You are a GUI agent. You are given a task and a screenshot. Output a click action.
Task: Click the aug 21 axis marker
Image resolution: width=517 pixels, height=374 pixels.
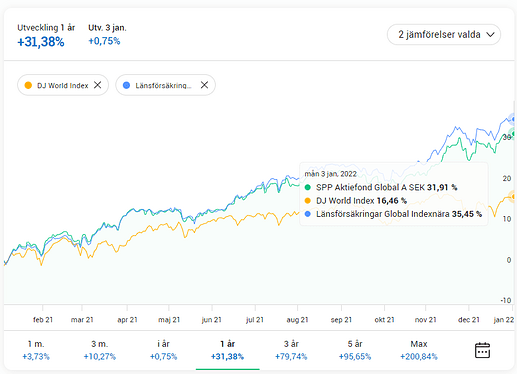point(297,320)
